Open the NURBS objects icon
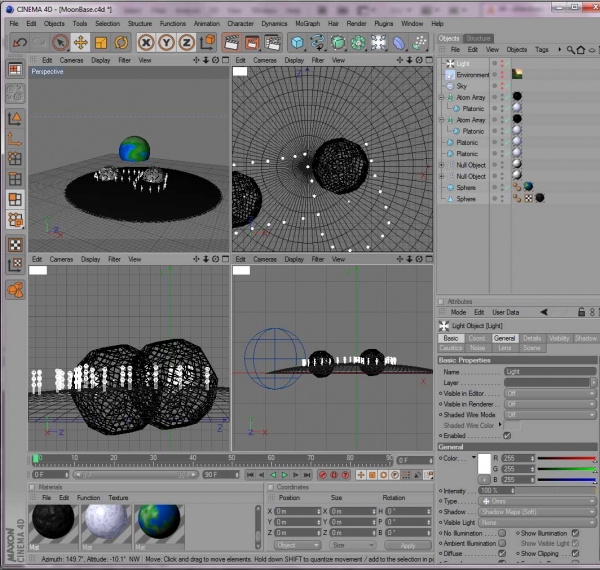The height and width of the screenshot is (570, 600). (338, 42)
